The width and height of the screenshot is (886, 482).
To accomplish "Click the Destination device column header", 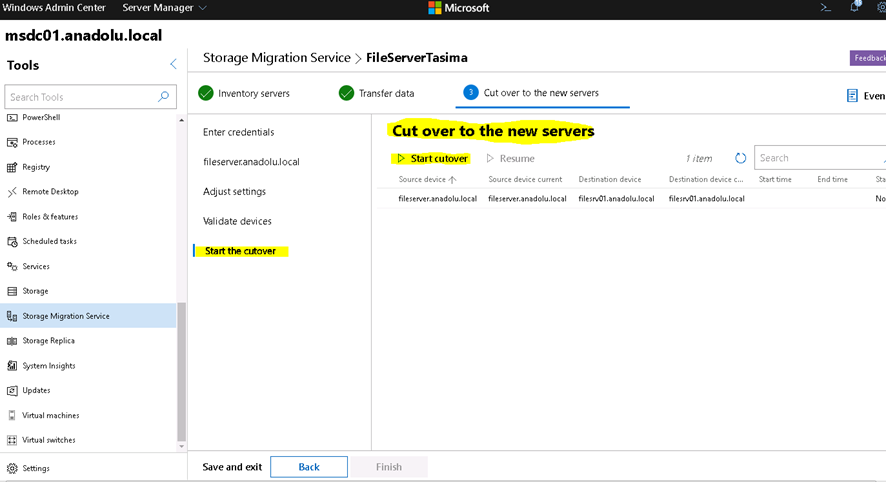I will click(x=610, y=180).
